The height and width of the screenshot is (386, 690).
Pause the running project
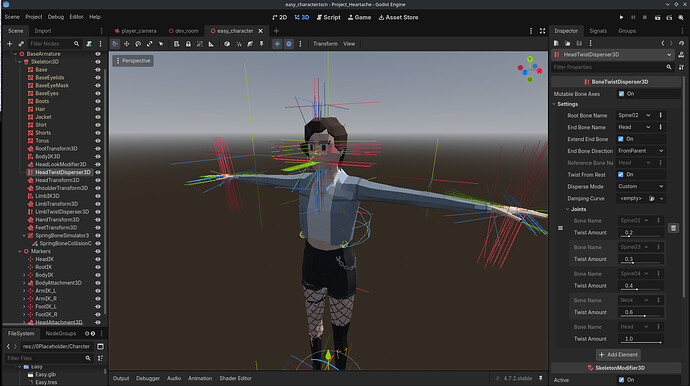pyautogui.click(x=633, y=17)
